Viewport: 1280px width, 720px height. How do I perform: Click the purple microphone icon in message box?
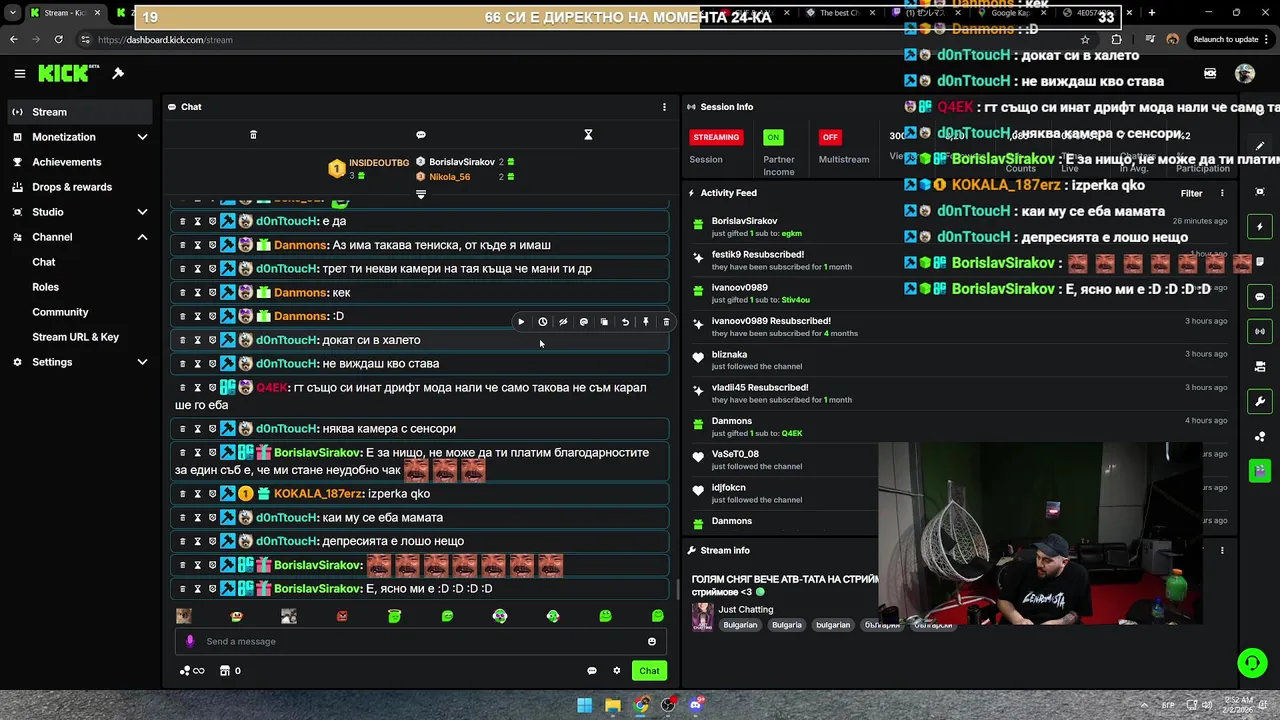click(190, 642)
